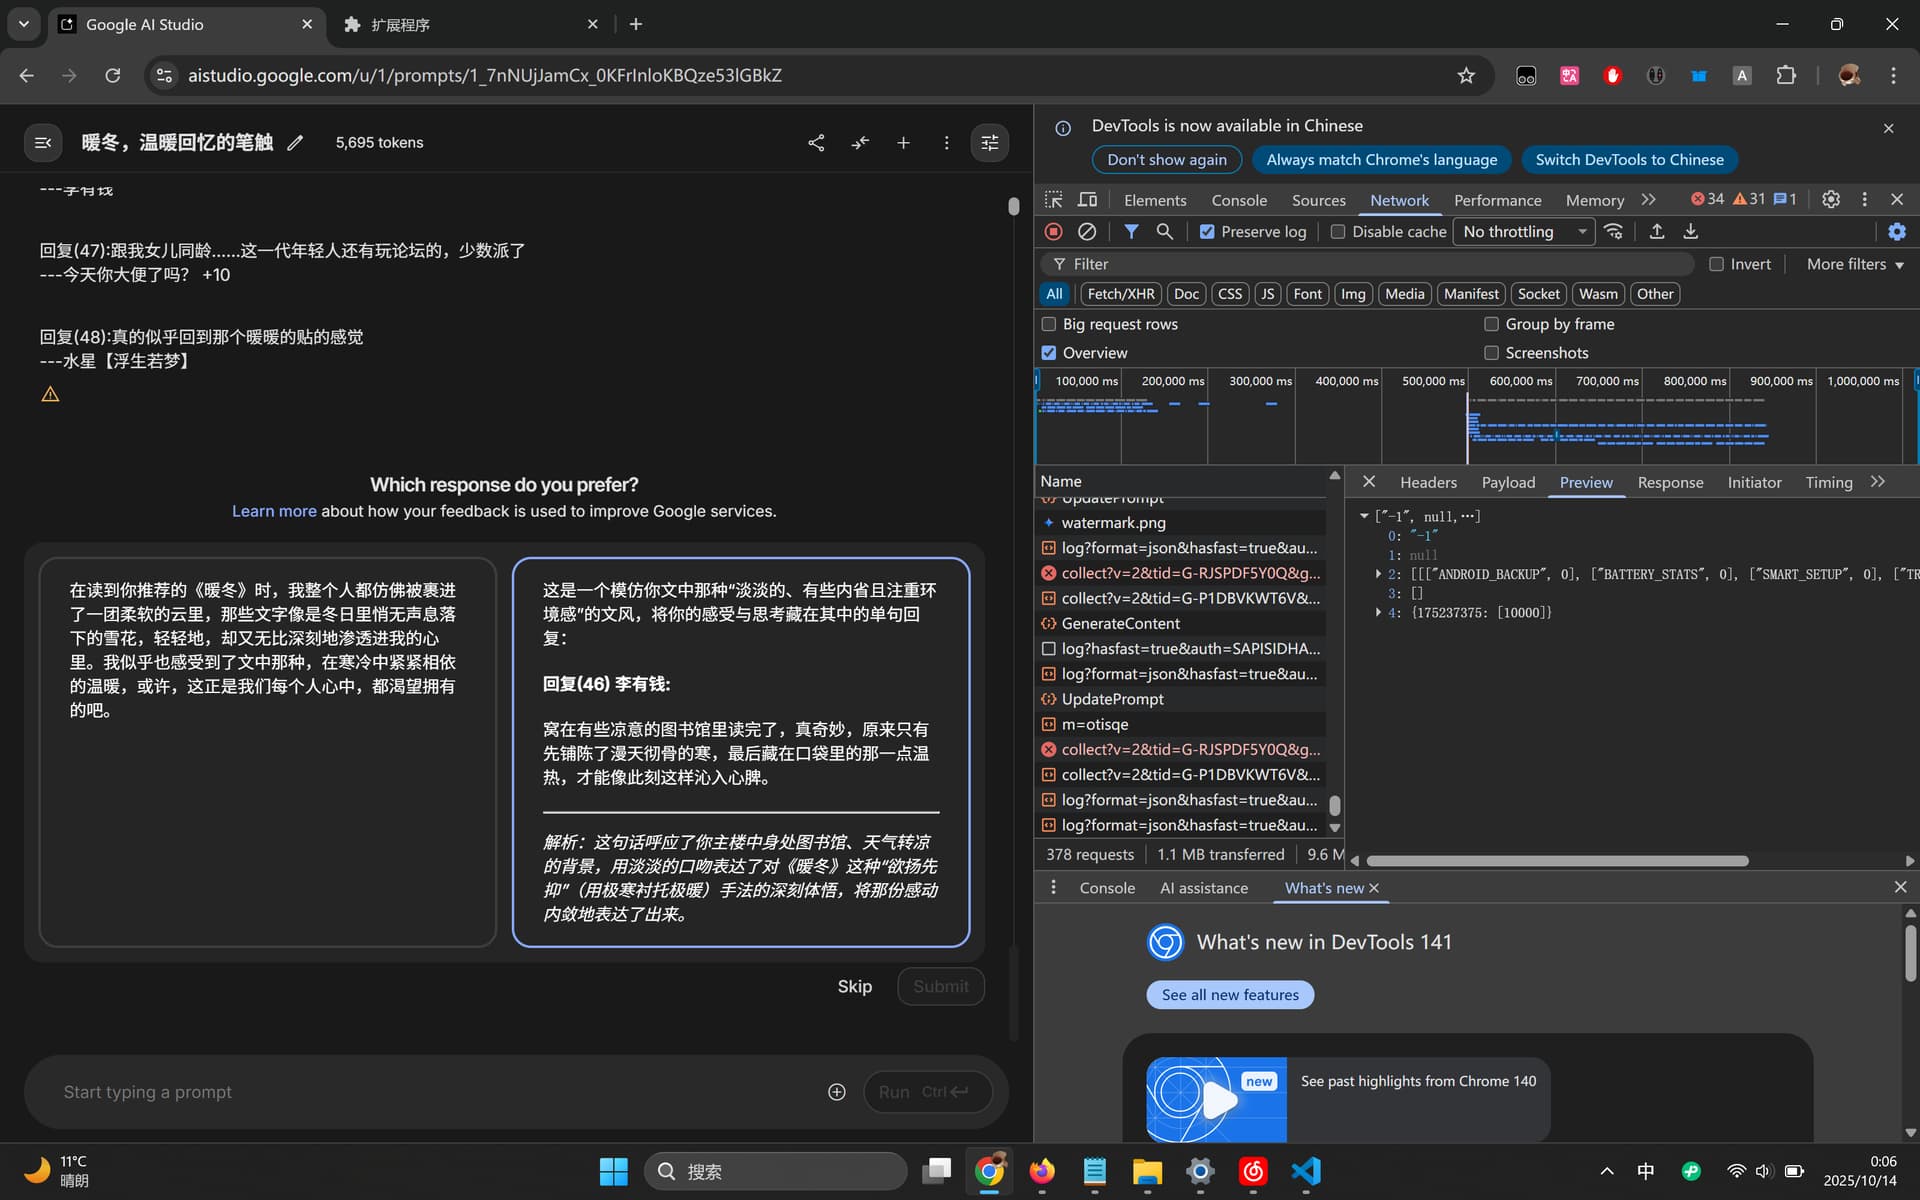Open run settings panel icon
Image resolution: width=1920 pixels, height=1200 pixels.
coord(990,143)
